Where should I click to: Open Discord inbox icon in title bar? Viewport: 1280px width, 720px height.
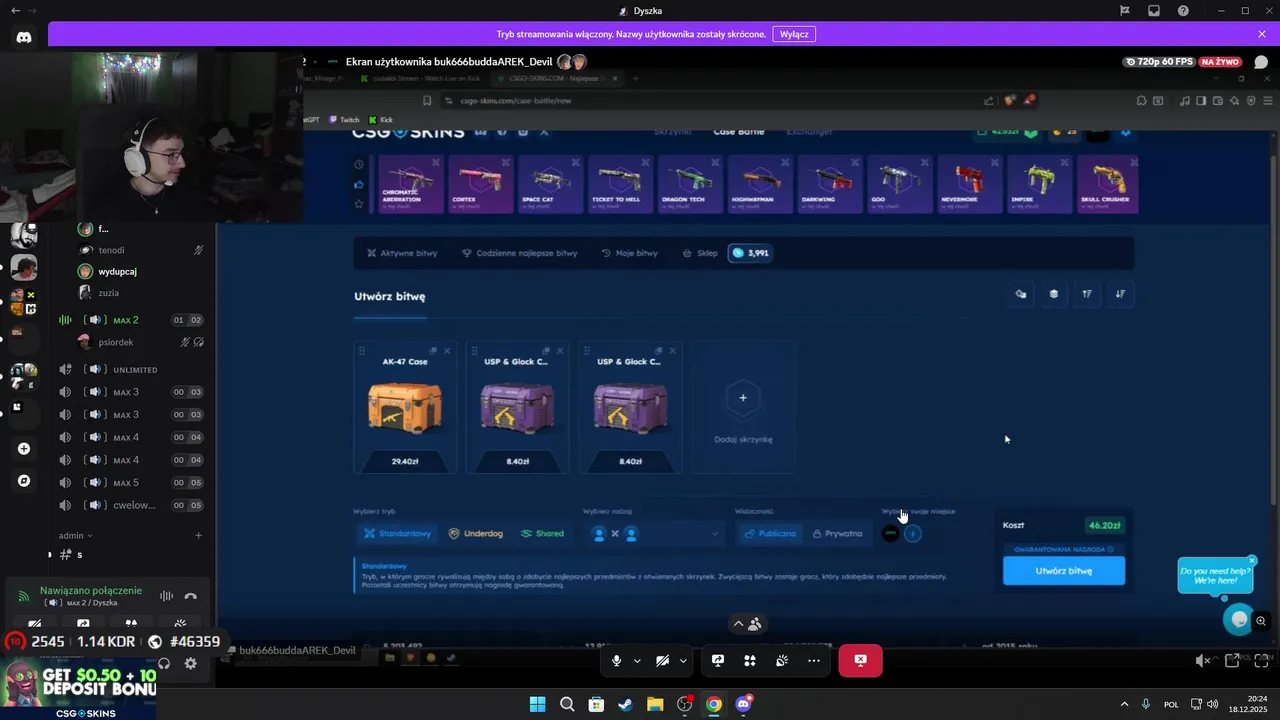1154,11
